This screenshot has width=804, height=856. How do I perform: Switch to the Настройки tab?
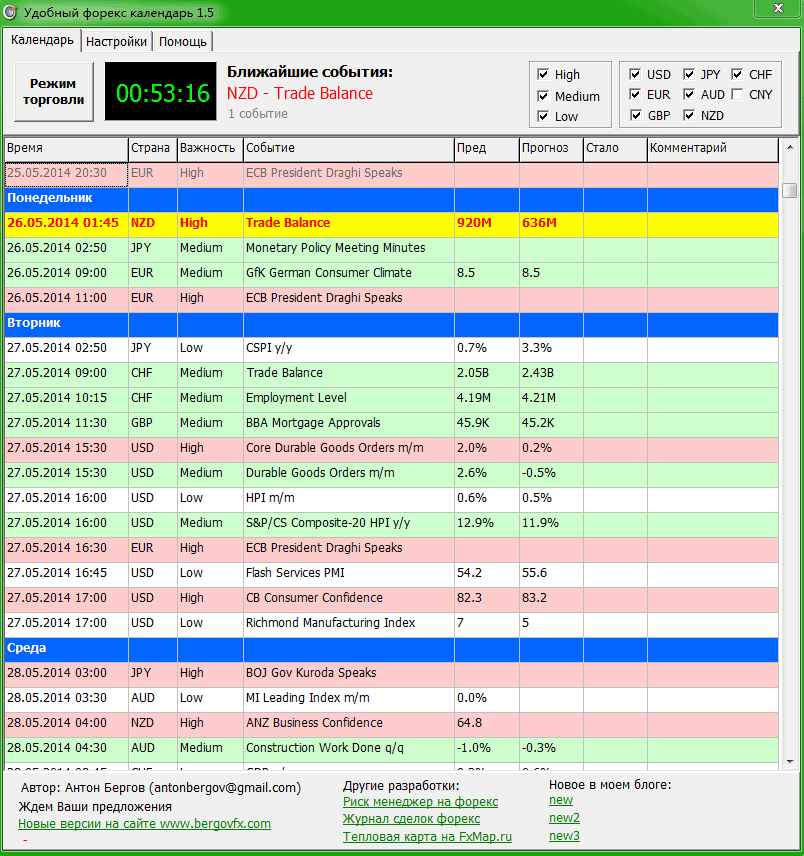click(x=117, y=41)
